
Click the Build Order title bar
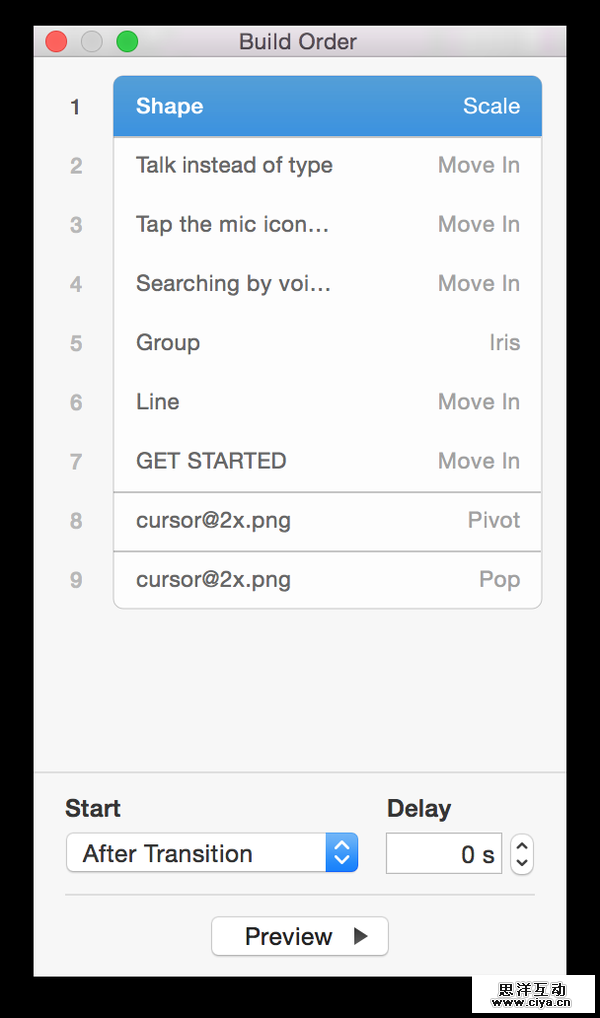(298, 42)
